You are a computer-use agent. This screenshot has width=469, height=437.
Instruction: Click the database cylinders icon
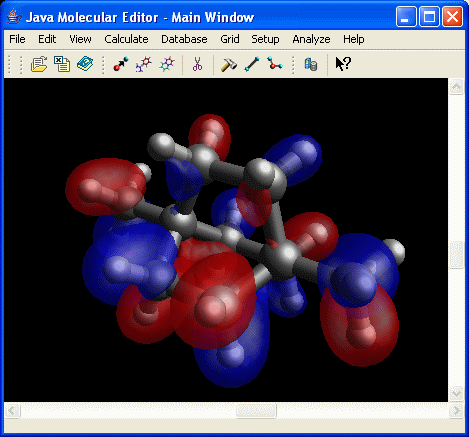311,64
